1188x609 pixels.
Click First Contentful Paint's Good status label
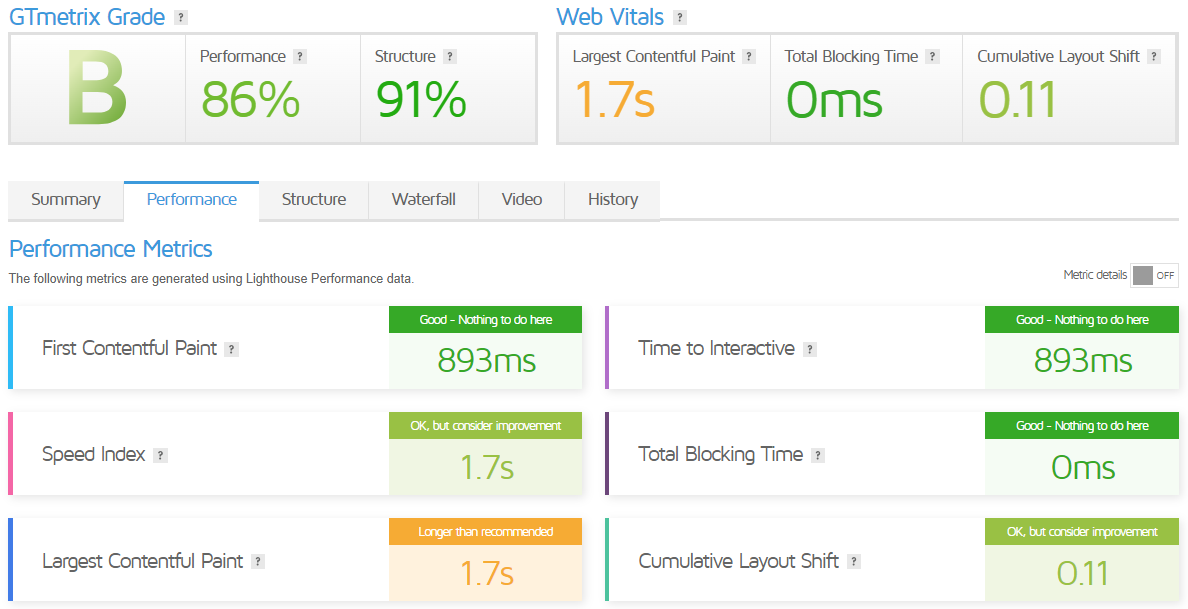(x=486, y=320)
